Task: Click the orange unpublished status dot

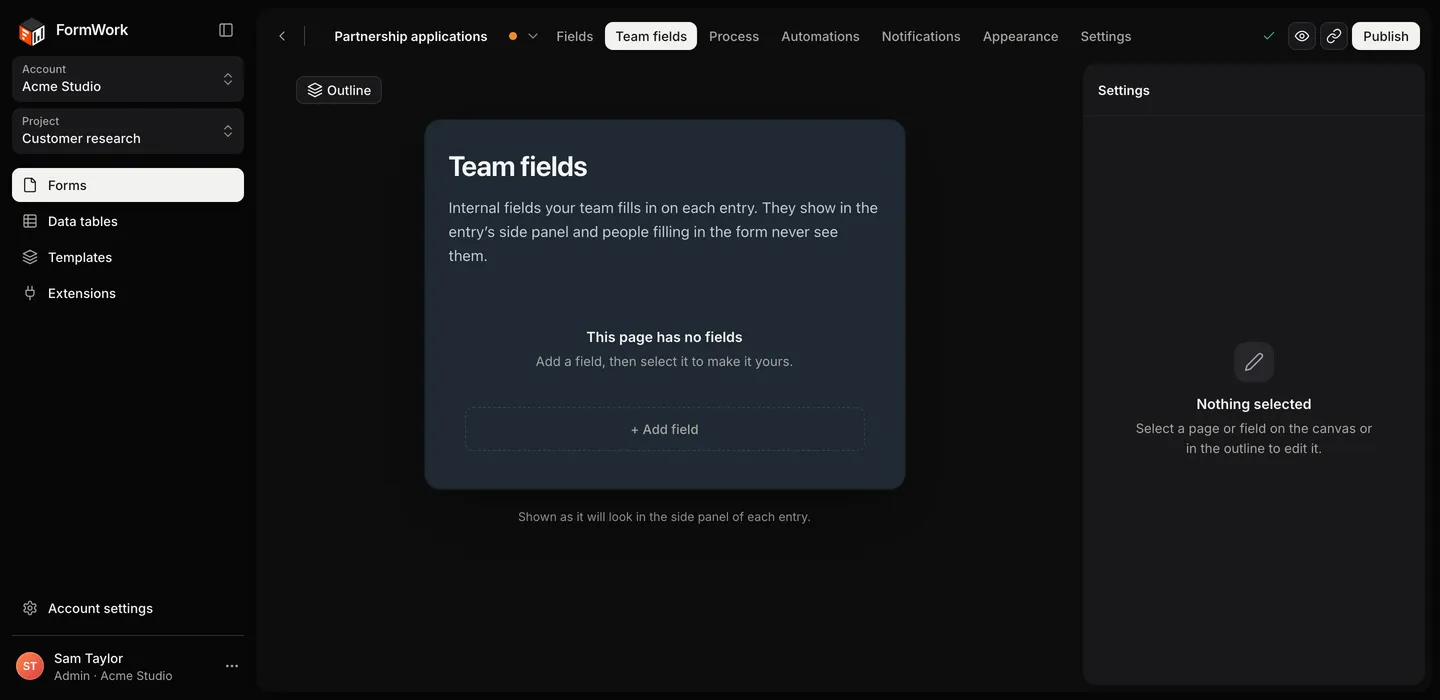Action: (x=513, y=36)
